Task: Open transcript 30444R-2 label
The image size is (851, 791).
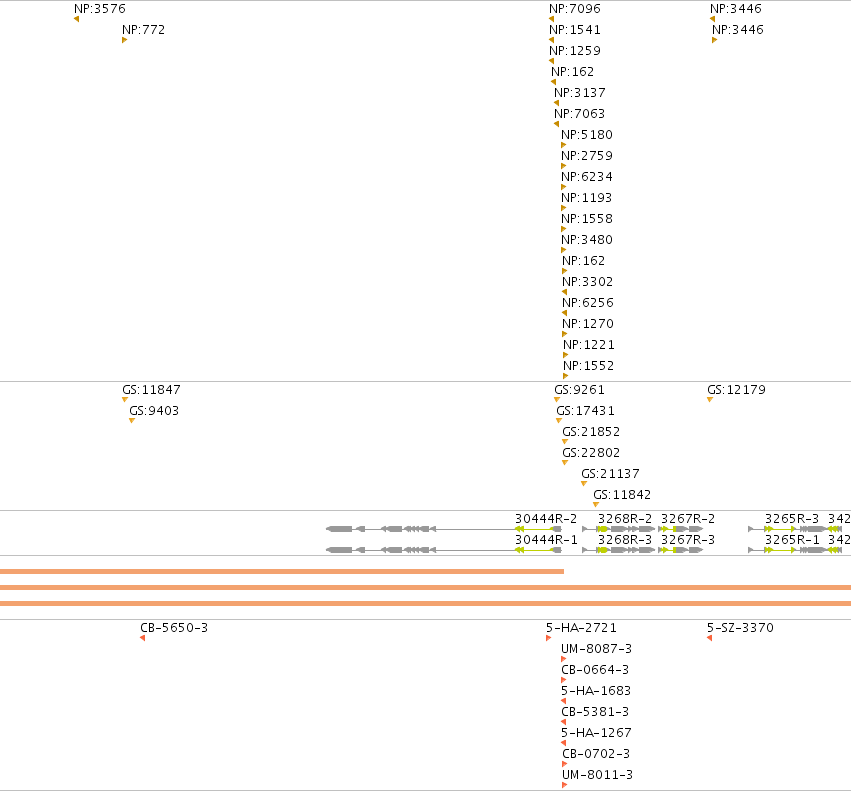Action: tap(546, 519)
